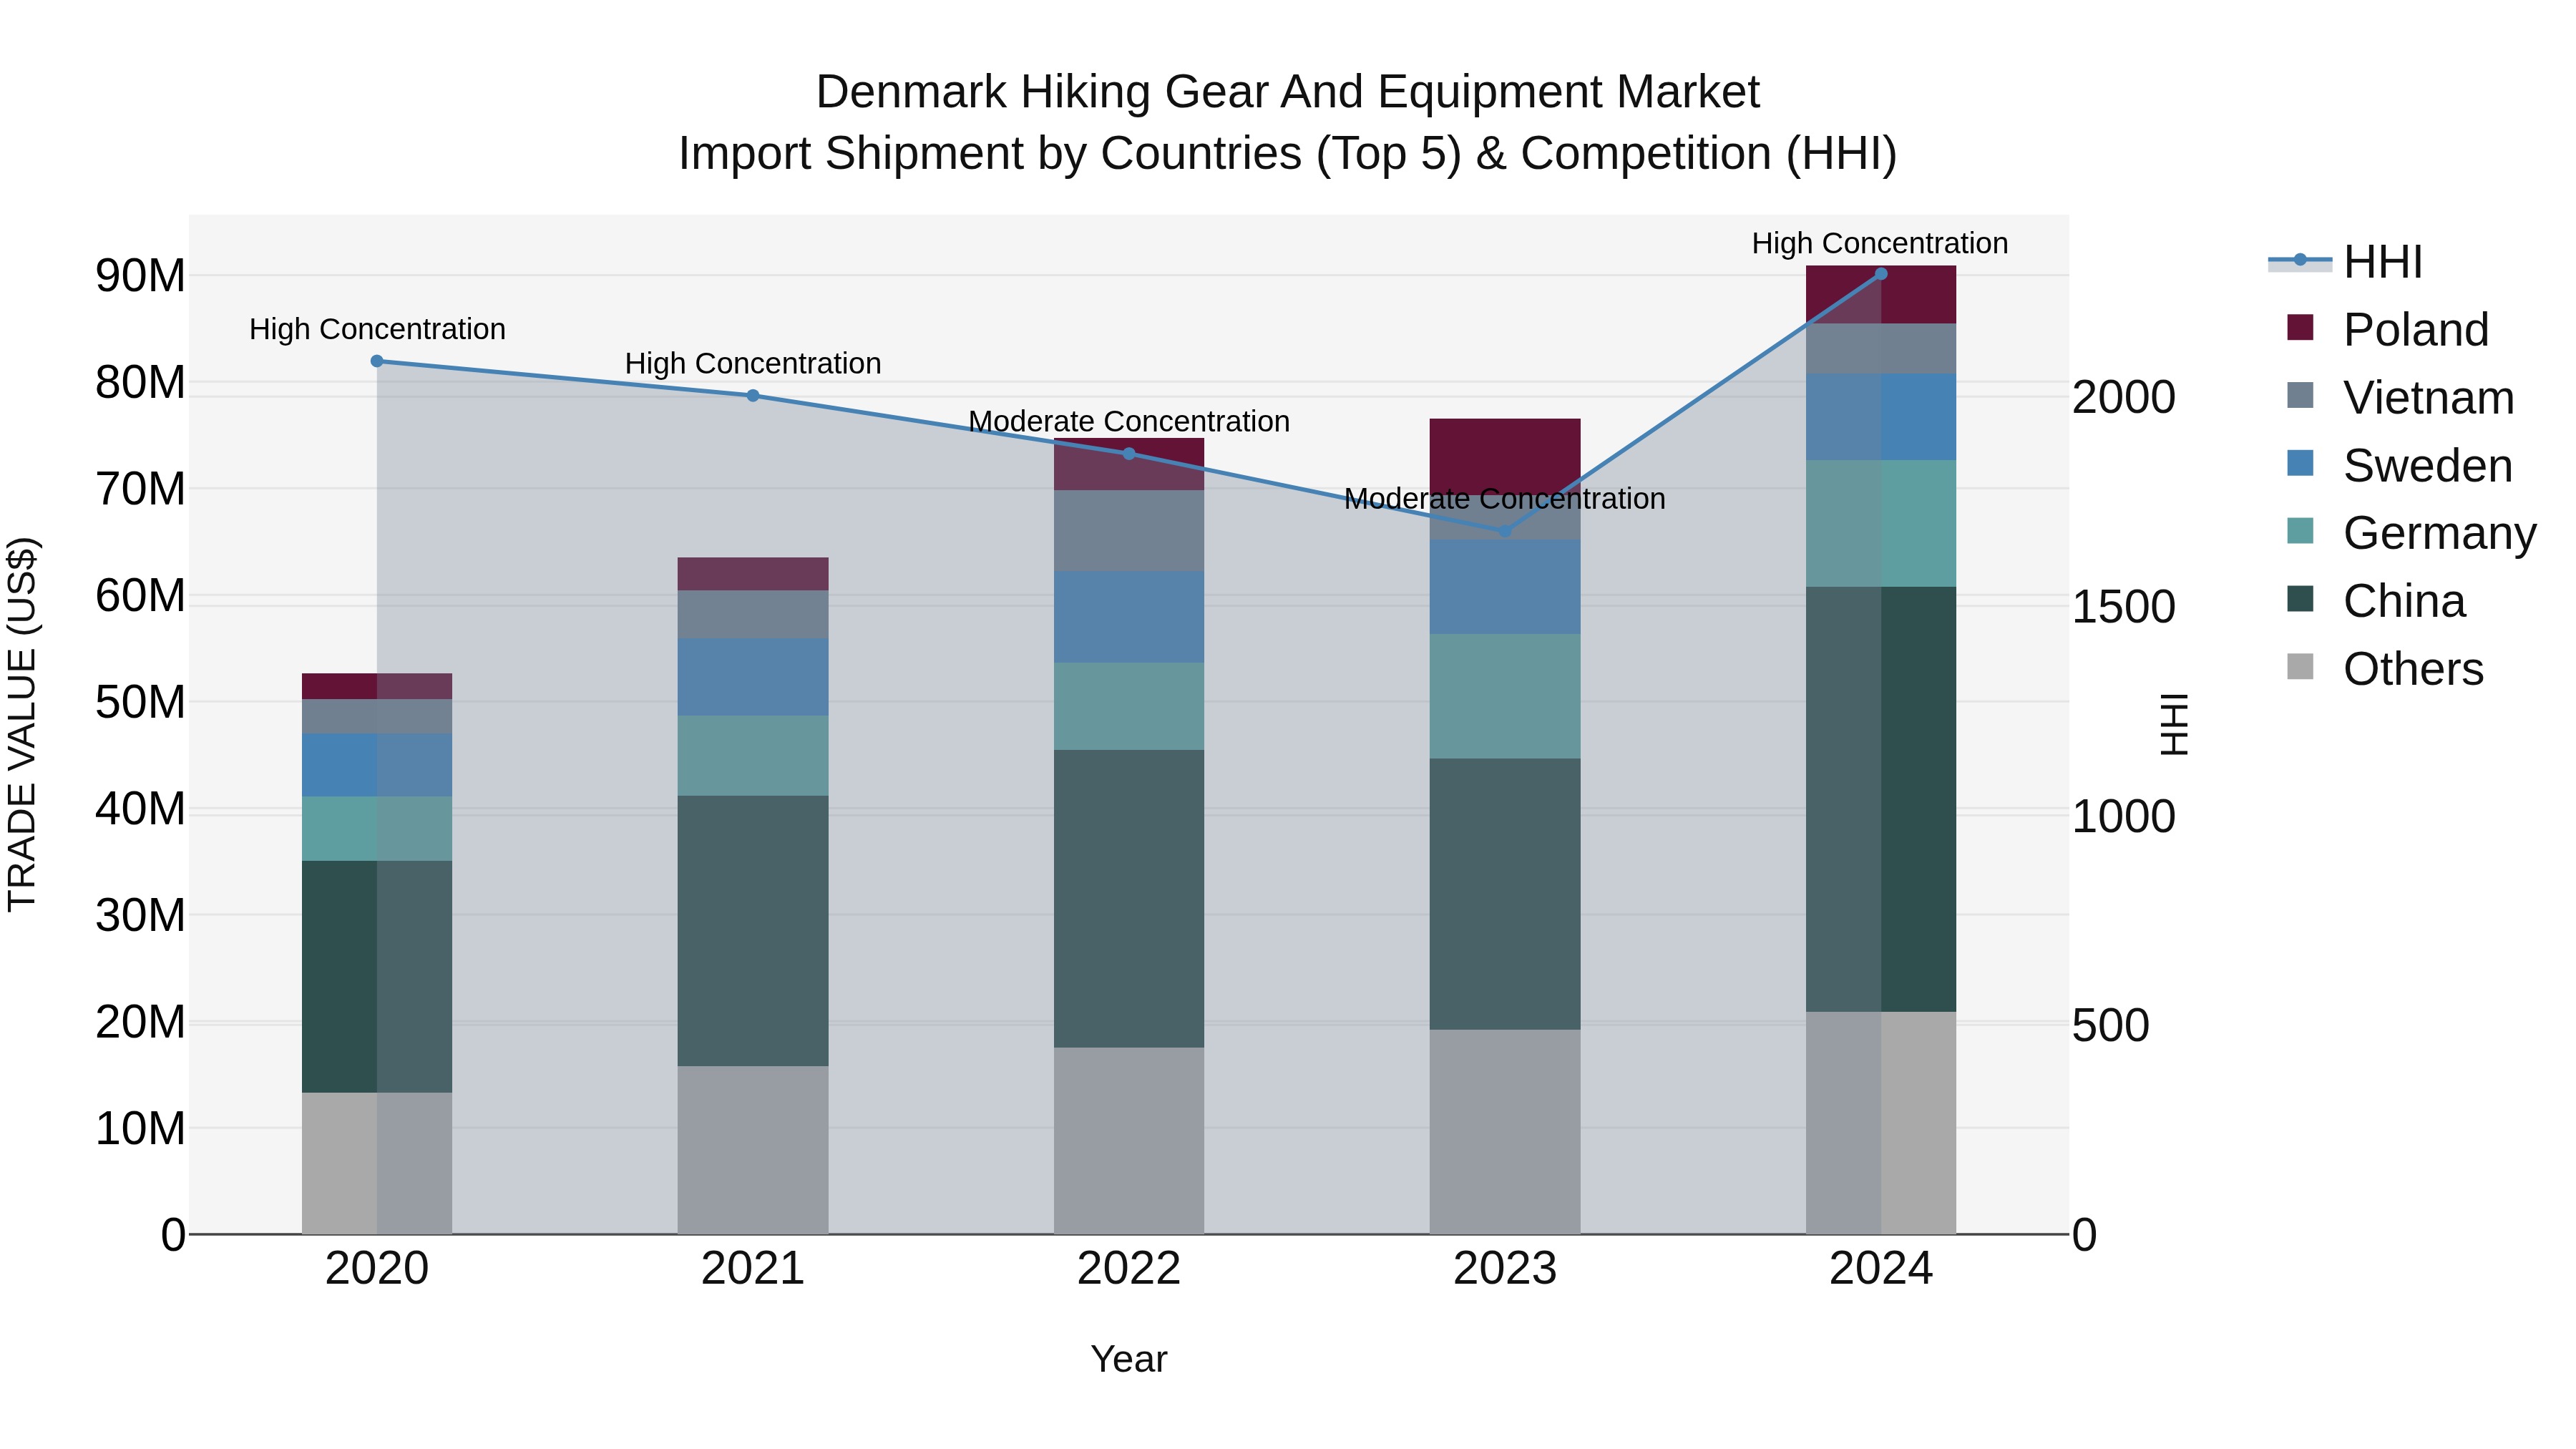Toggle the Germany legend entry
Viewport: 2576px width, 1449px height.
(2411, 533)
